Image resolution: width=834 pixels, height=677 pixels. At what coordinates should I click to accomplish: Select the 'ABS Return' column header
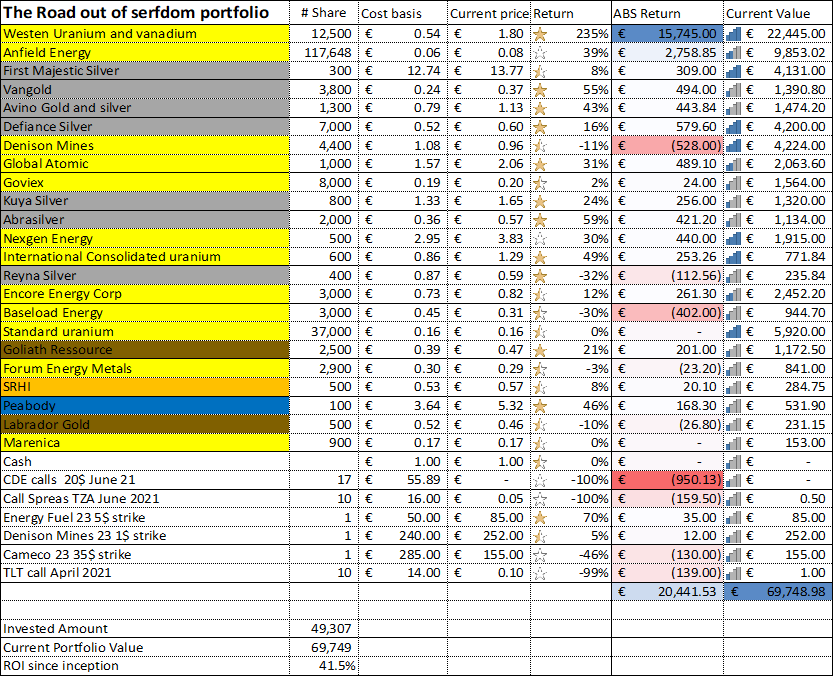coord(667,13)
